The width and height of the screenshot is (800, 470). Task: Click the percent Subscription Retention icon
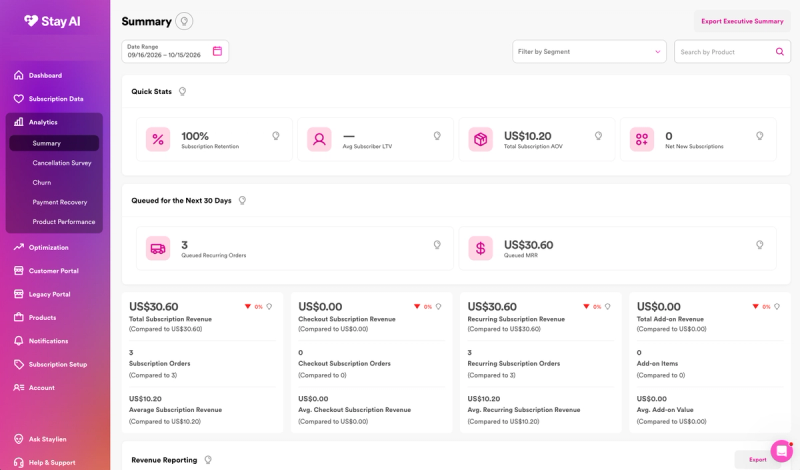click(158, 139)
